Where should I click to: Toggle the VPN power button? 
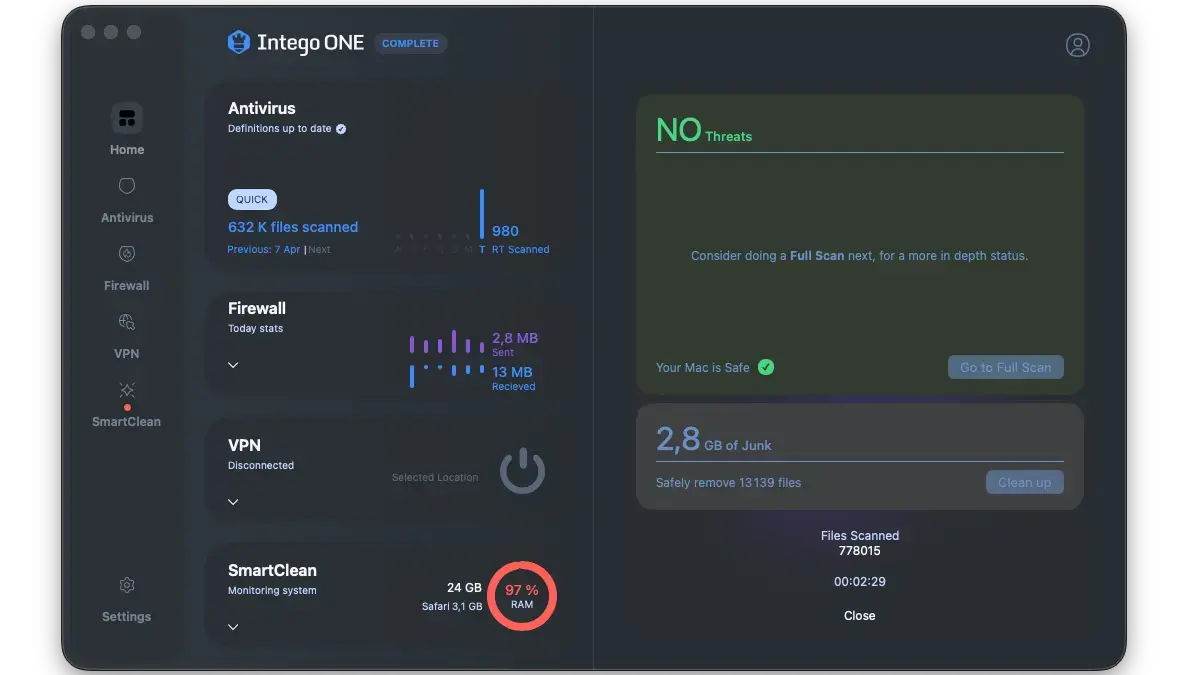(522, 470)
